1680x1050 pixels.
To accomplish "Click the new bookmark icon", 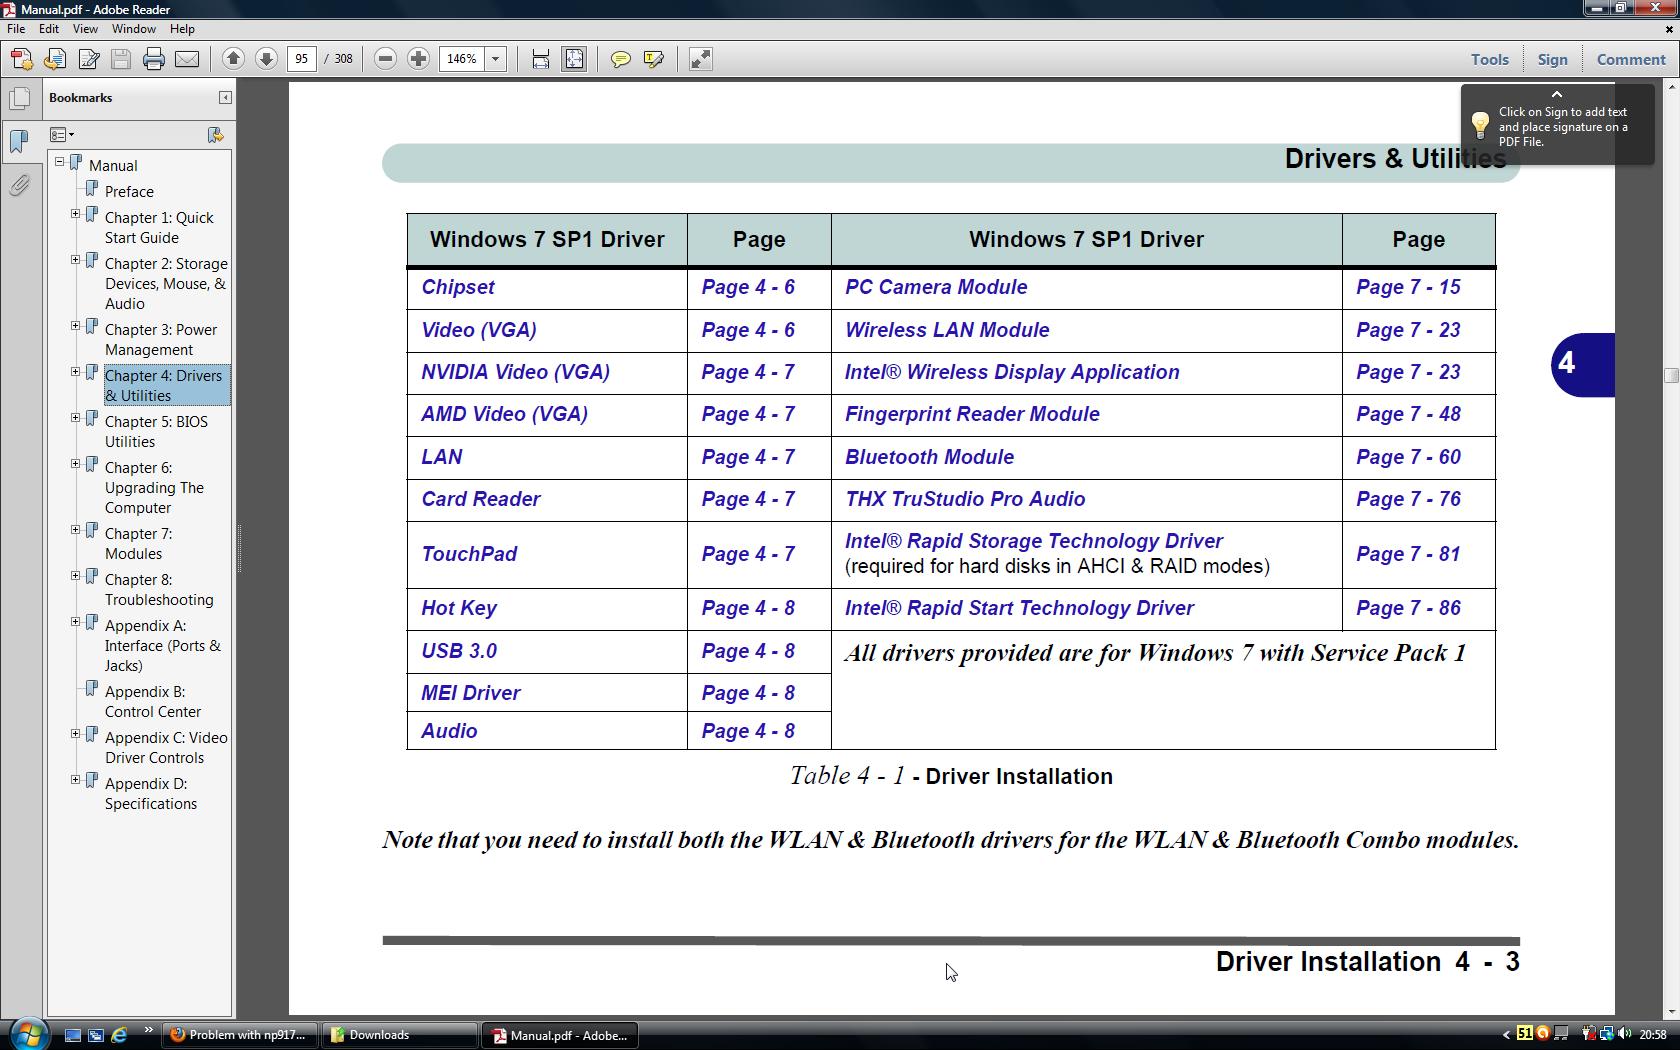I will point(215,135).
